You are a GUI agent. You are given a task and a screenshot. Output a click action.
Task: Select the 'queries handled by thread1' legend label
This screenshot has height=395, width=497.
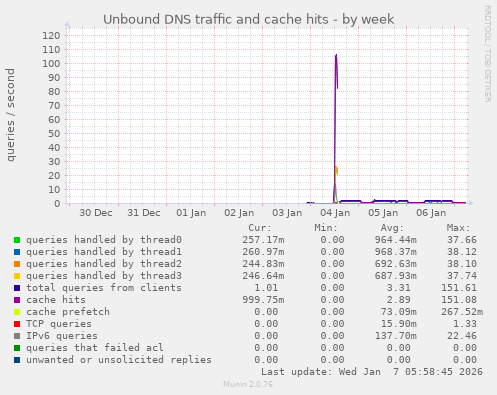coord(104,252)
